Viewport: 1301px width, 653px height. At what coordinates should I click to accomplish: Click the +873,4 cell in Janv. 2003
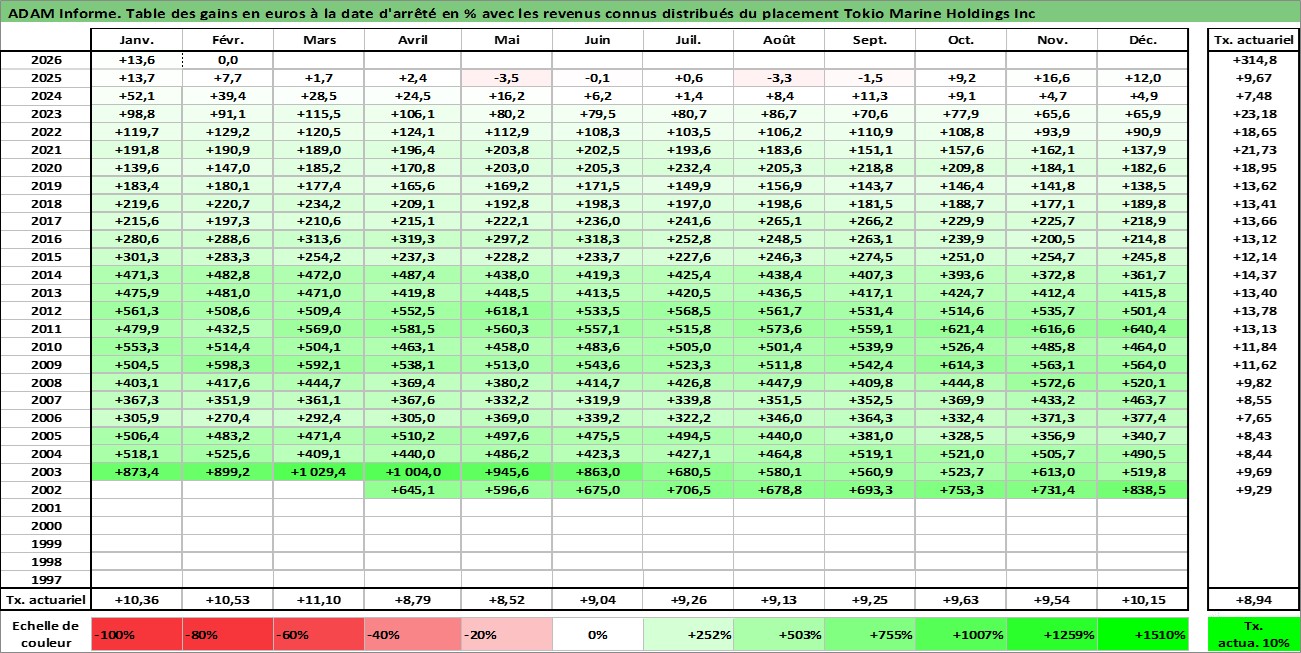136,472
